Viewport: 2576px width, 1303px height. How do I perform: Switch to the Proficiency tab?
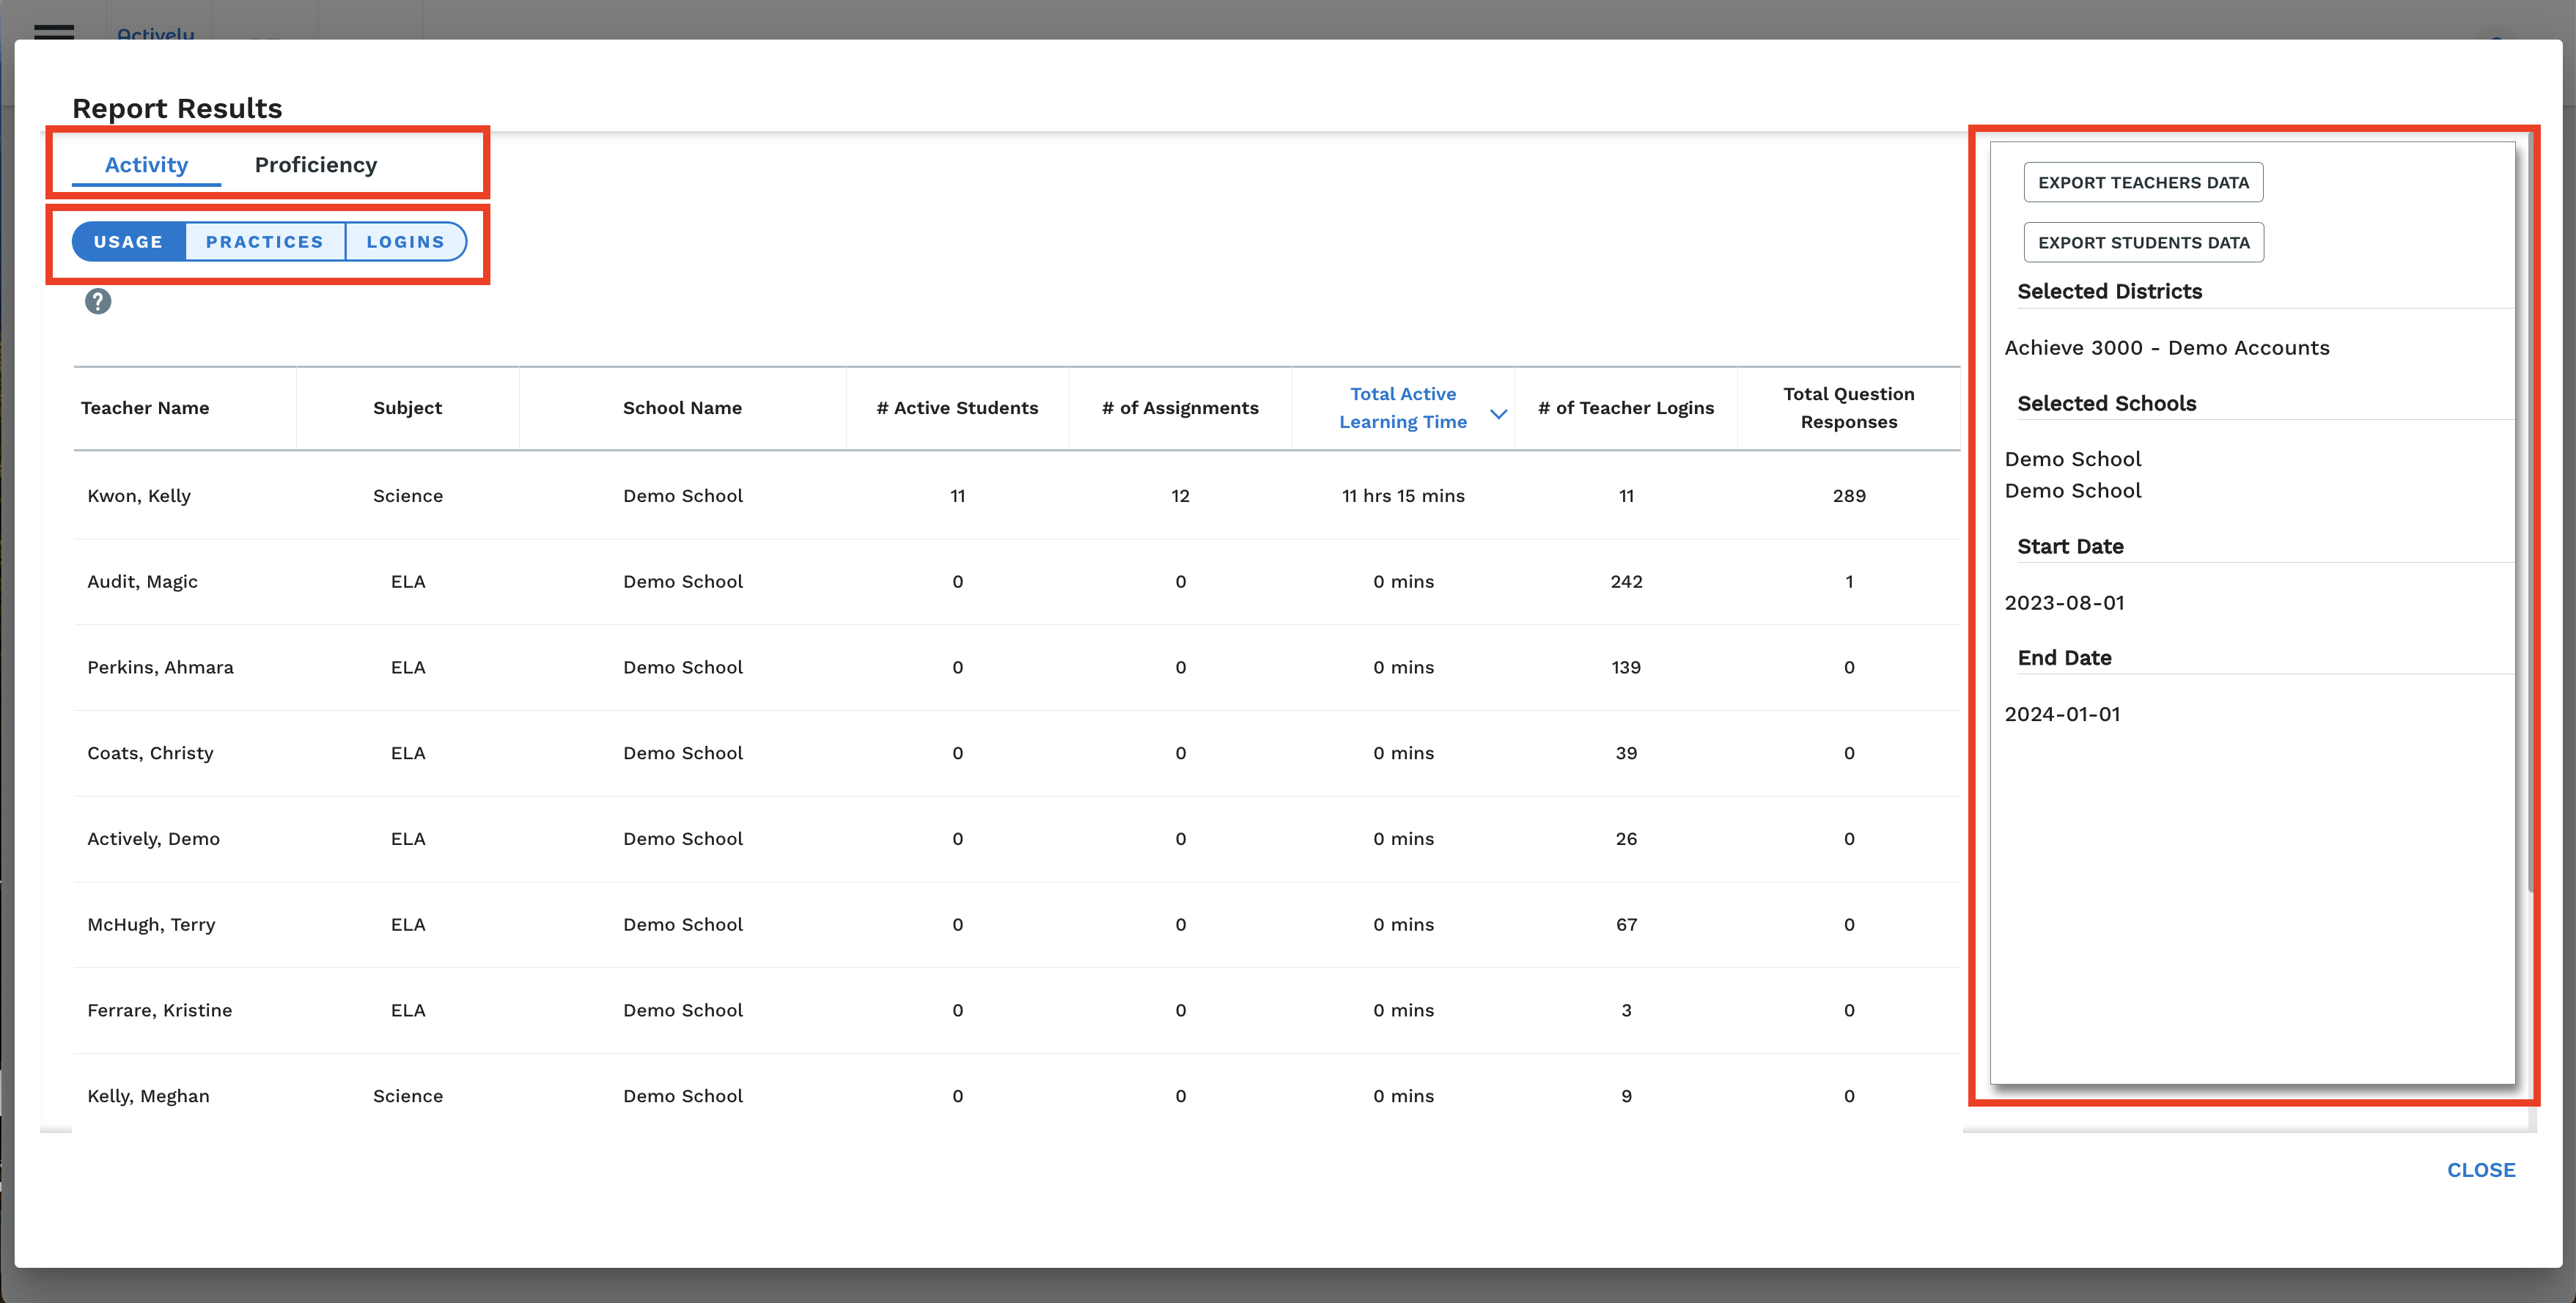316,165
